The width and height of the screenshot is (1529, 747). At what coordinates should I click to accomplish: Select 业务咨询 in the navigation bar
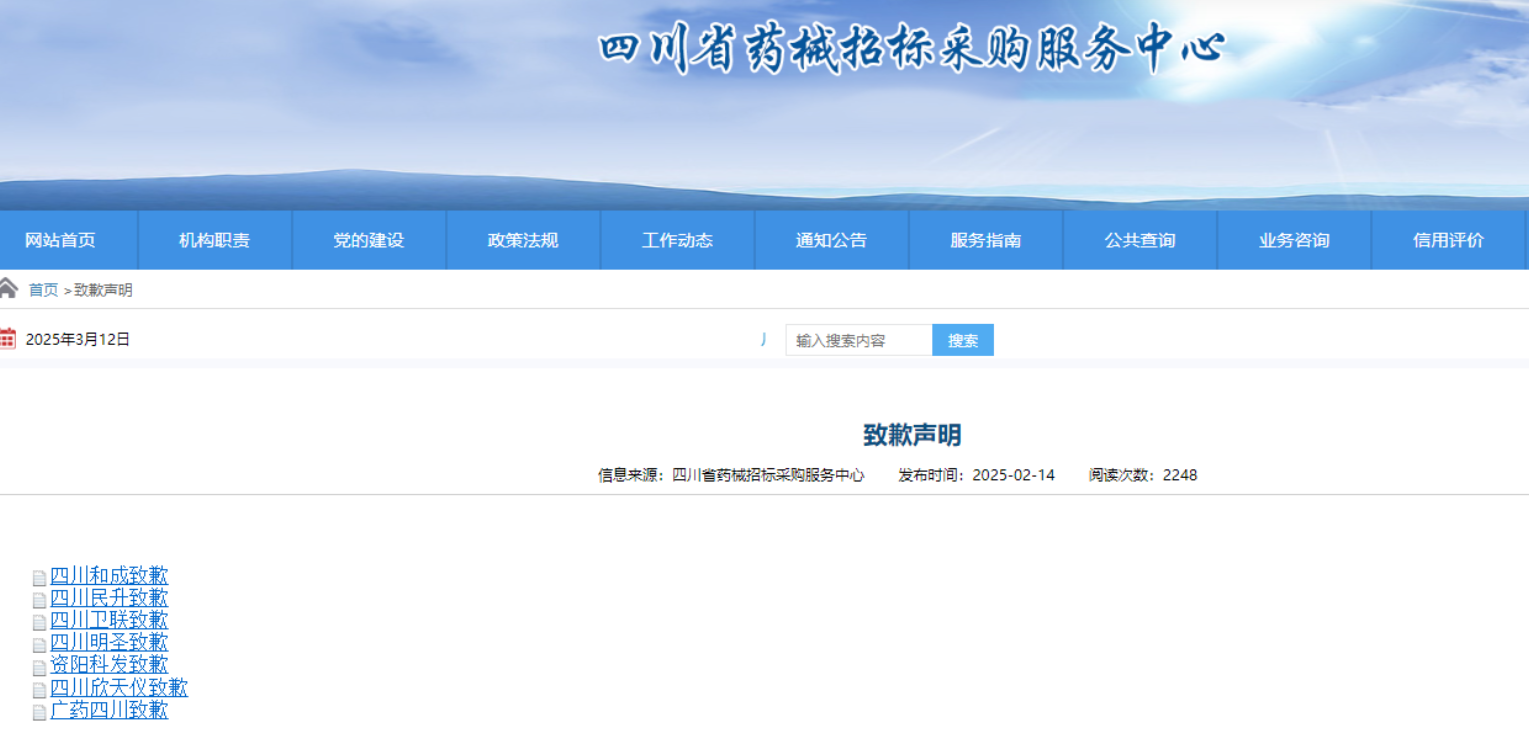(1294, 240)
